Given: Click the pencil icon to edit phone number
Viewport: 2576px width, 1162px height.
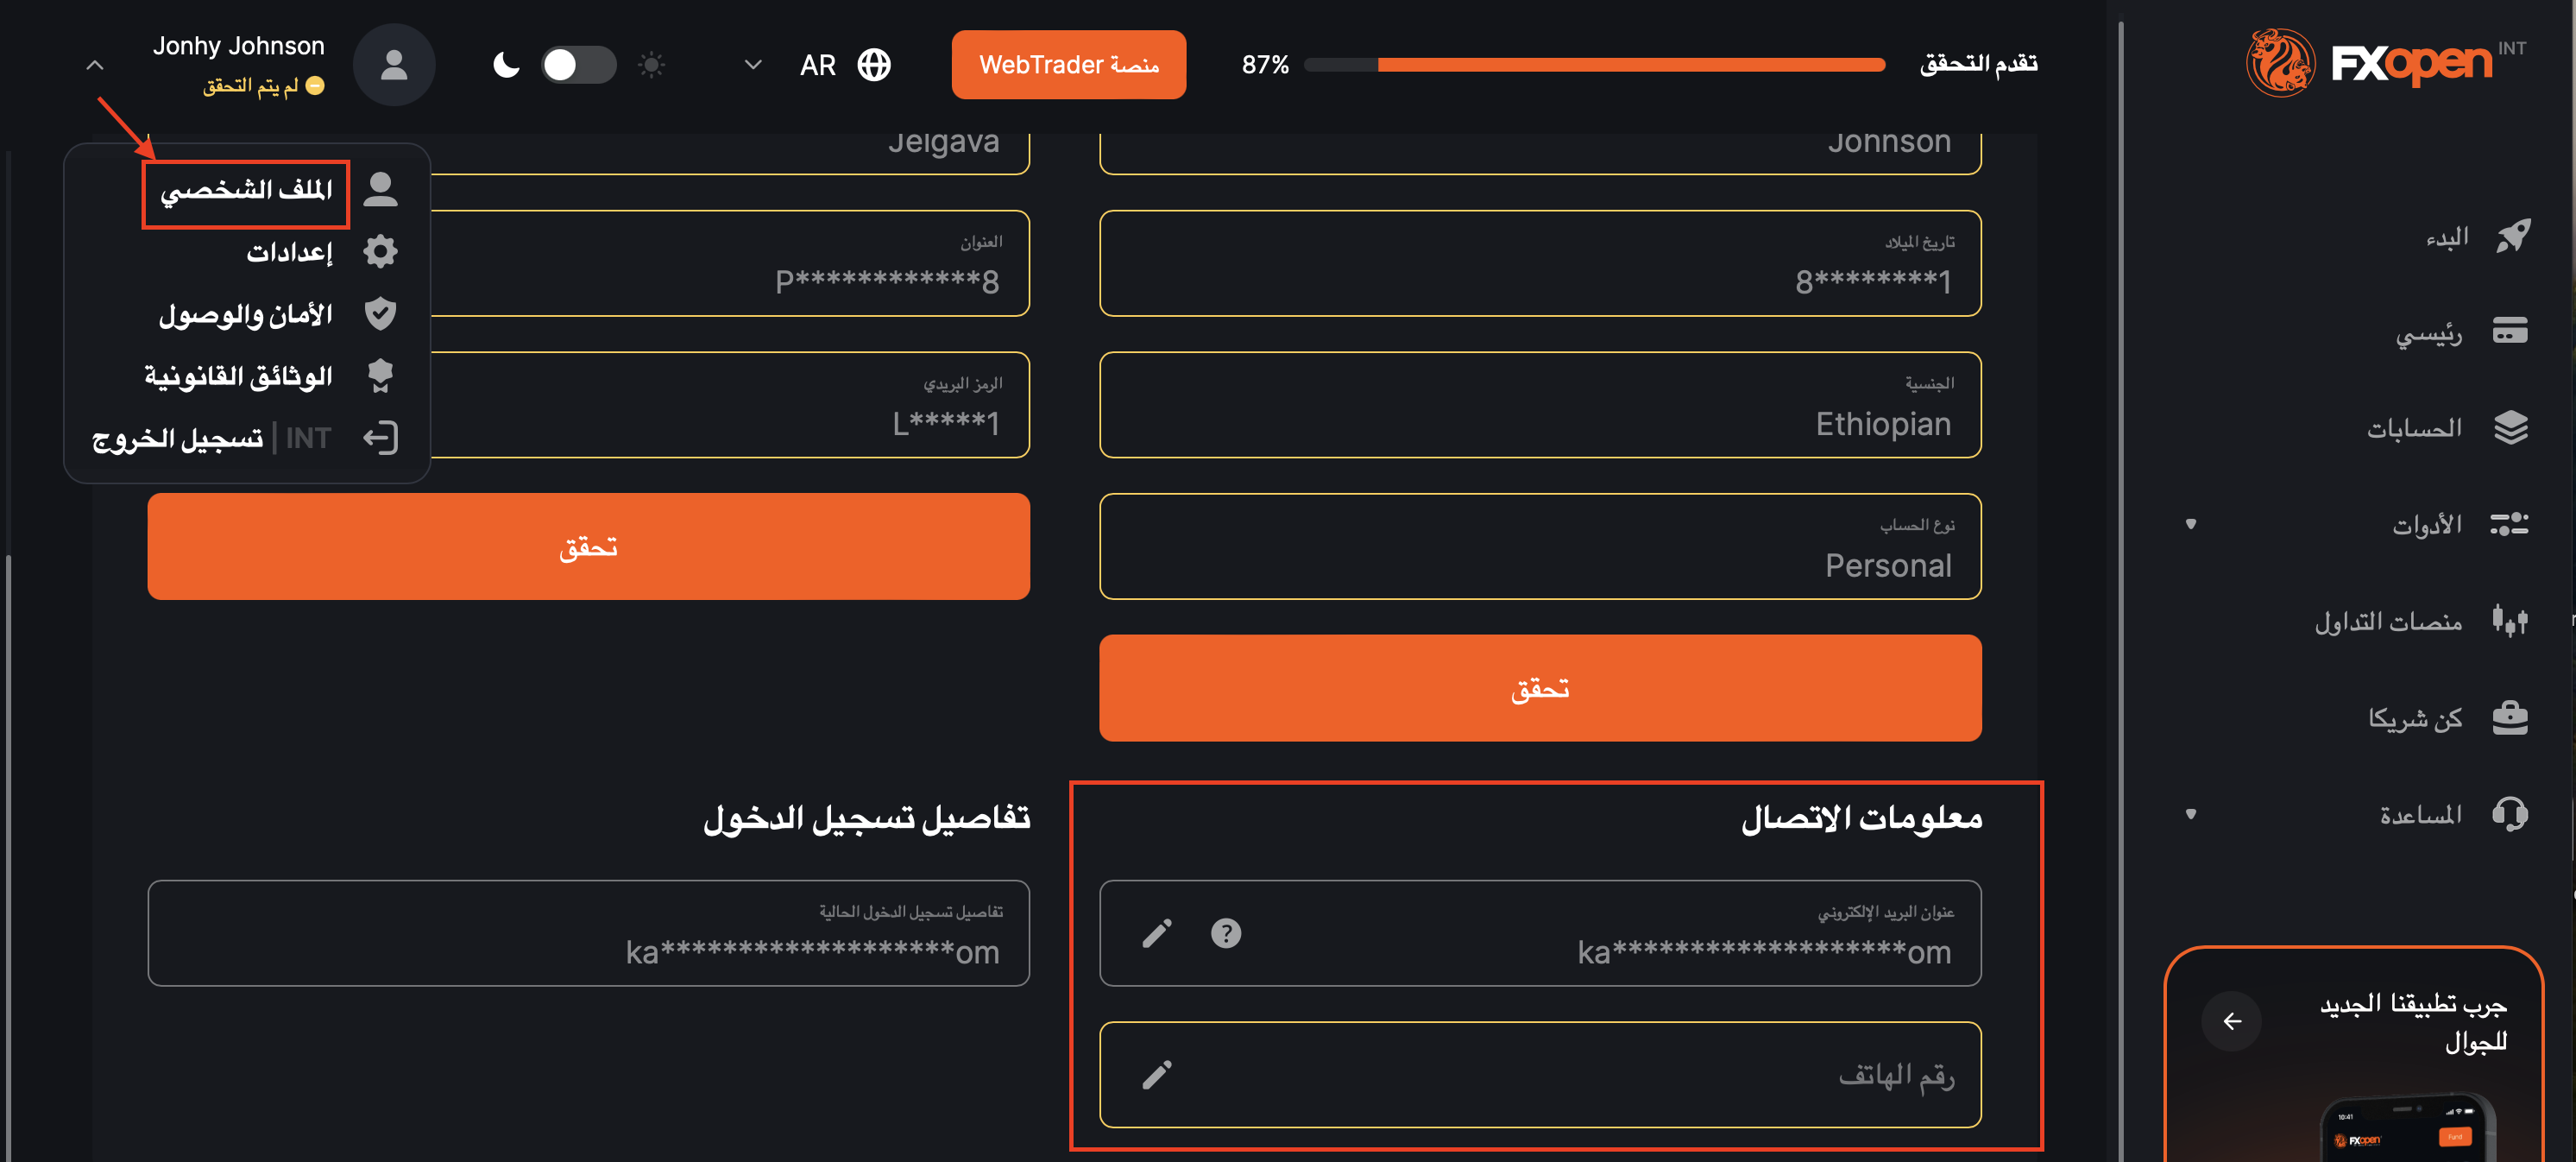Looking at the screenshot, I should click(x=1157, y=1075).
